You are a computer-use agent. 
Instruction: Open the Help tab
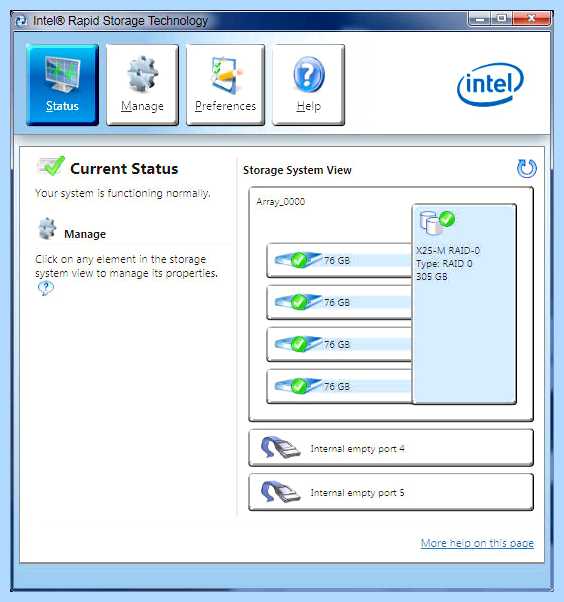[x=308, y=84]
